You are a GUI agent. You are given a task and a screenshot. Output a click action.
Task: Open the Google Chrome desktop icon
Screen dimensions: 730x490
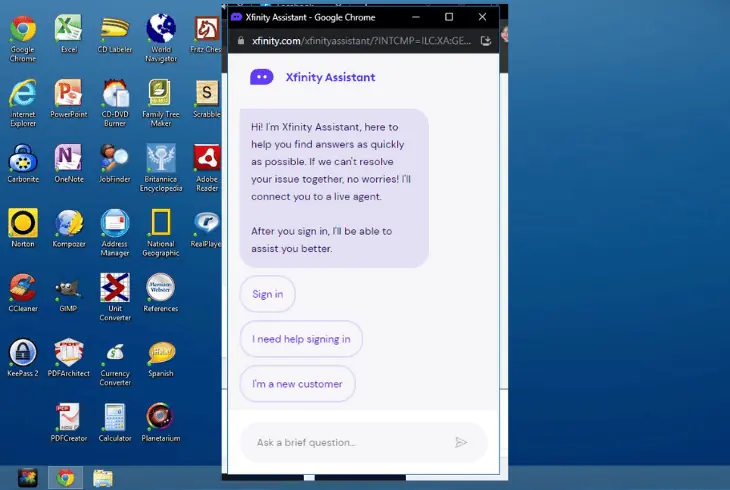[x=23, y=38]
